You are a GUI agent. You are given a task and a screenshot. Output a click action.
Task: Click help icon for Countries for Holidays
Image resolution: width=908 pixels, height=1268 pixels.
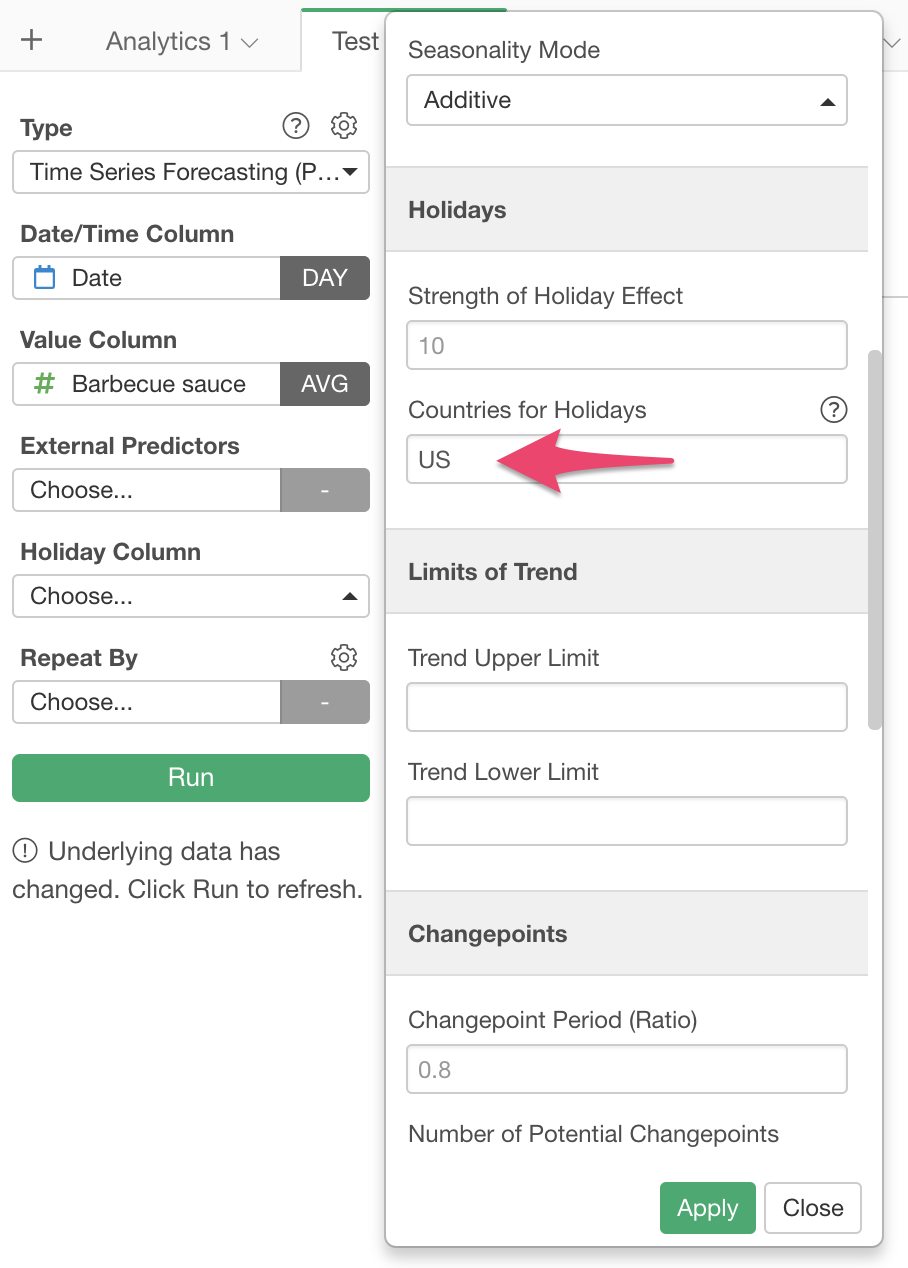833,409
